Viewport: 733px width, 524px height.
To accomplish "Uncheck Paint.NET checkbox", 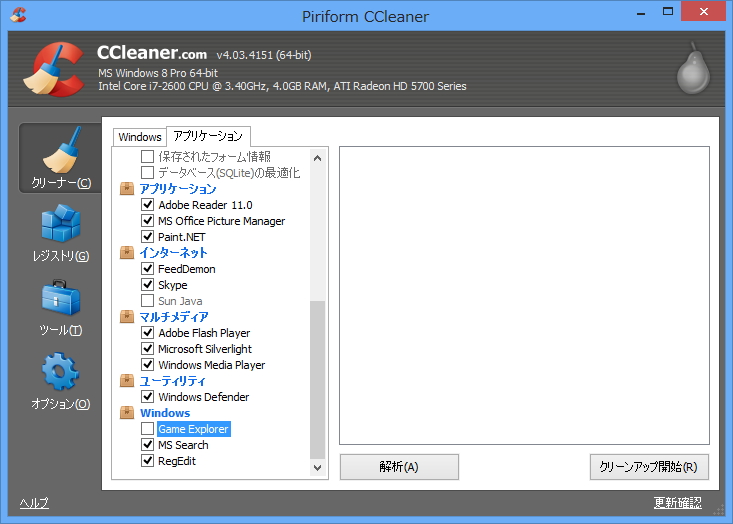I will (147, 237).
